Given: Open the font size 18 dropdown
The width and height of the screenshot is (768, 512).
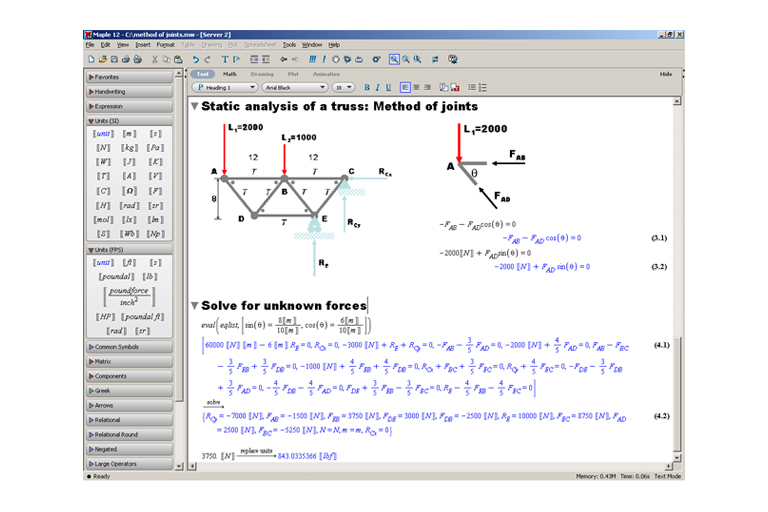Looking at the screenshot, I should (x=343, y=87).
